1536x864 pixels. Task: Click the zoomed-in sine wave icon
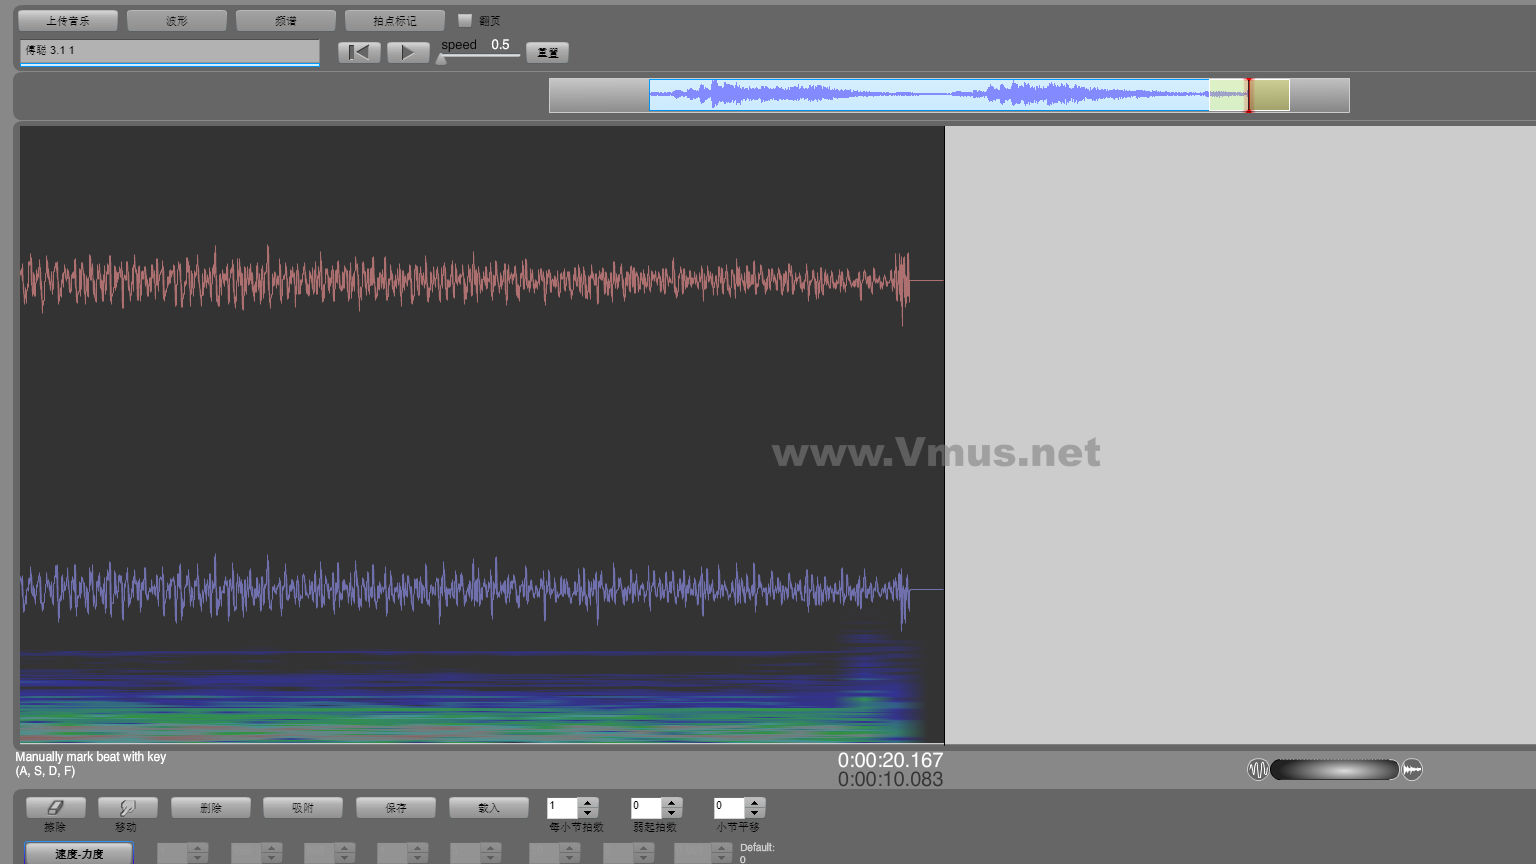[x=1258, y=769]
